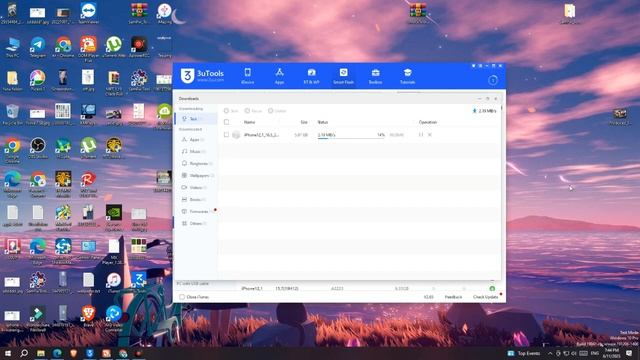Switch to 3uTools in the taskbar
This screenshot has height=360, width=640.
90,353
